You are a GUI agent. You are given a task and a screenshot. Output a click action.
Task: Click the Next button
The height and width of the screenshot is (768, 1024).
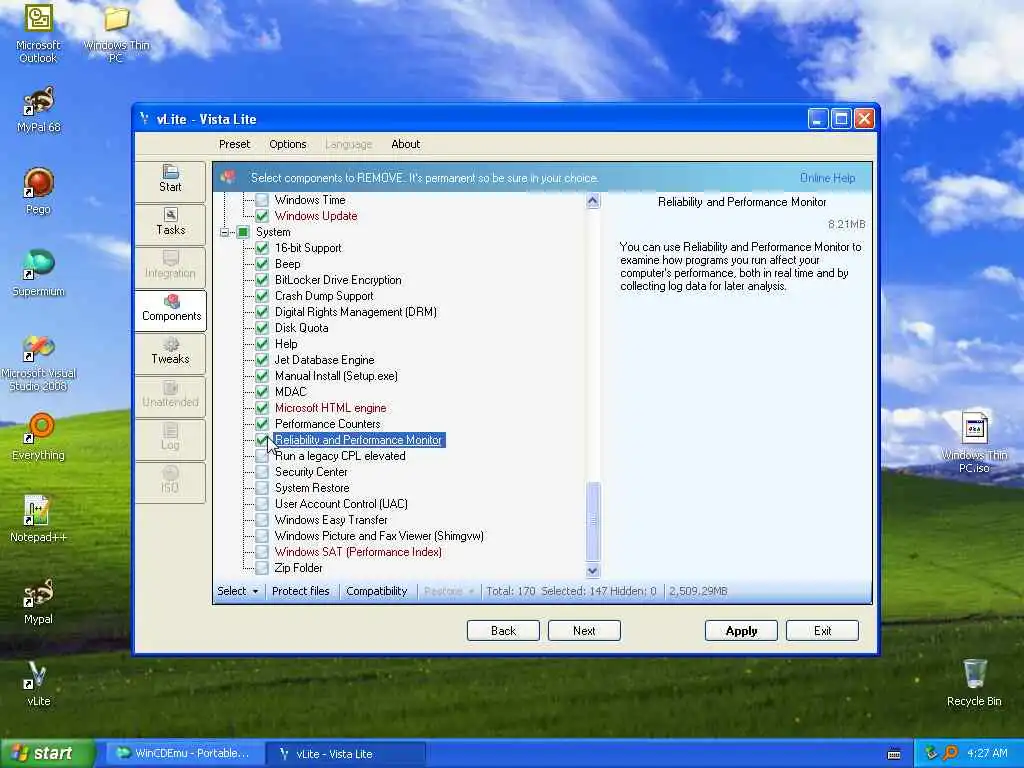(x=584, y=631)
